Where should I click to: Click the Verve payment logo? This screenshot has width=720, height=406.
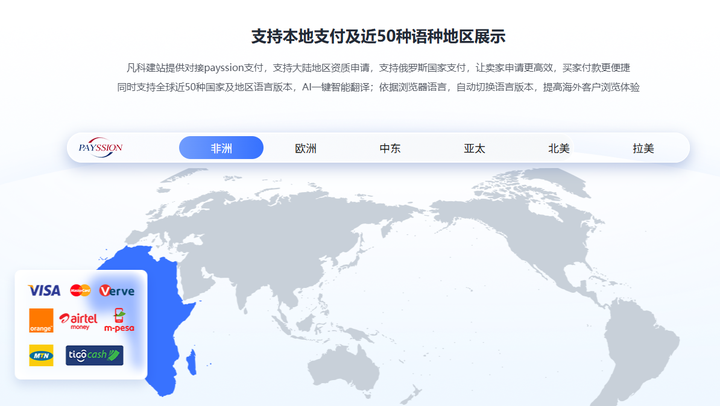click(x=117, y=291)
